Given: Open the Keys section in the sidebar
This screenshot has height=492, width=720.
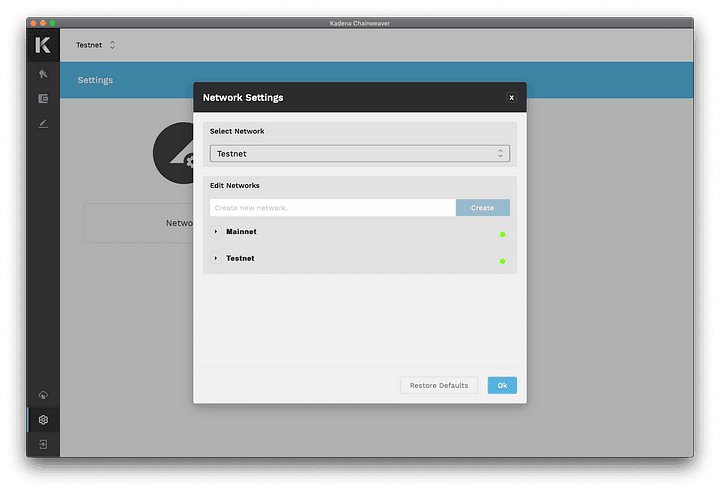Looking at the screenshot, I should point(43,74).
